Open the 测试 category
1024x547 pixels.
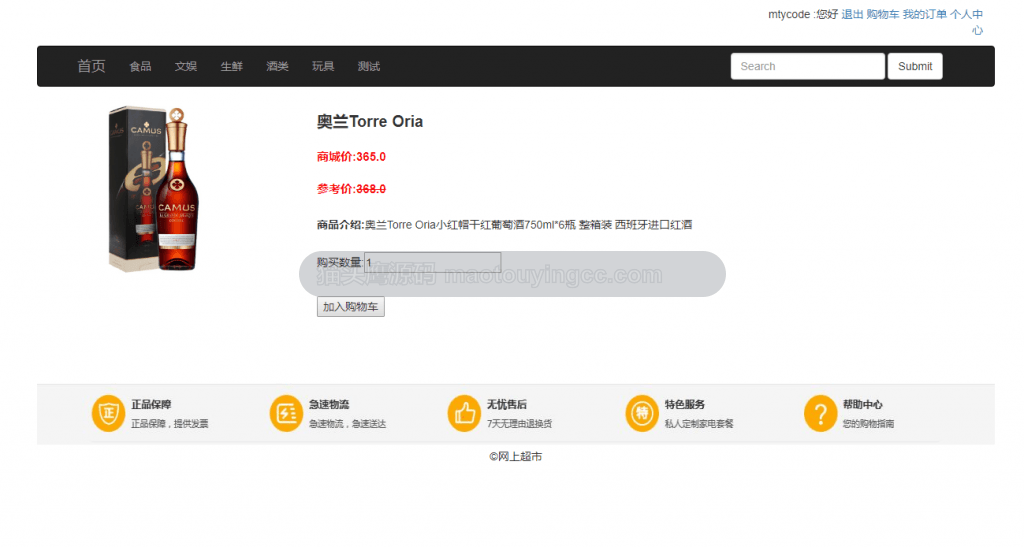[369, 66]
